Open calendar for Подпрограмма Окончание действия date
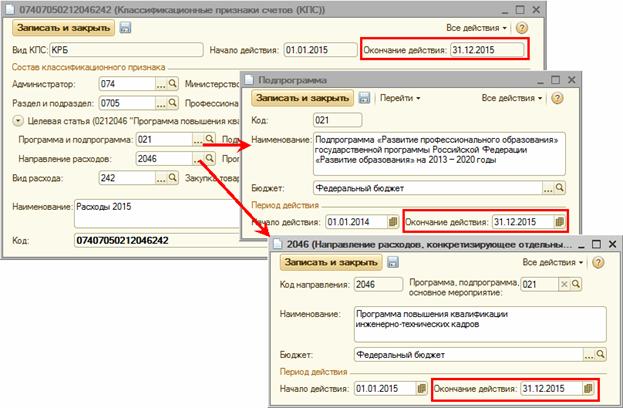The image size is (623, 408). coord(559,221)
